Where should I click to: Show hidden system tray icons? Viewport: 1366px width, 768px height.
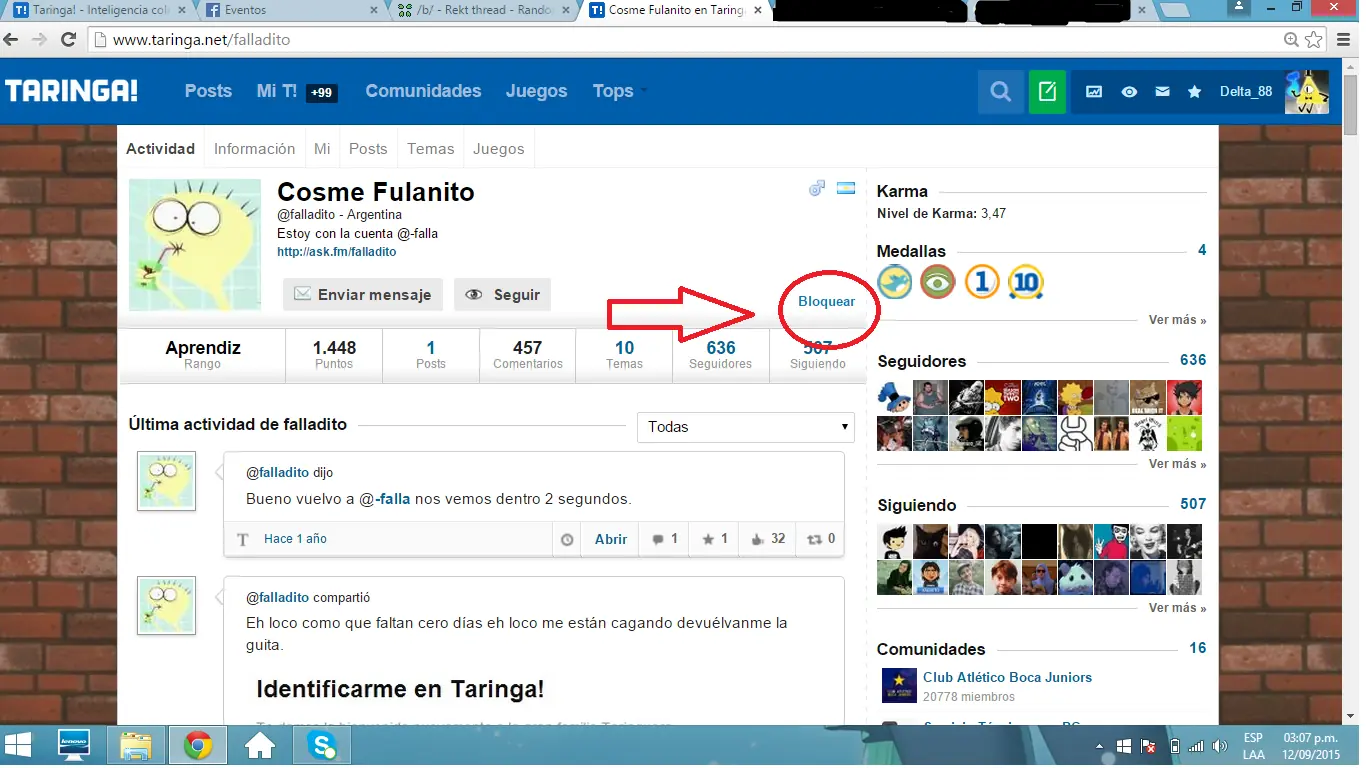tap(1099, 746)
